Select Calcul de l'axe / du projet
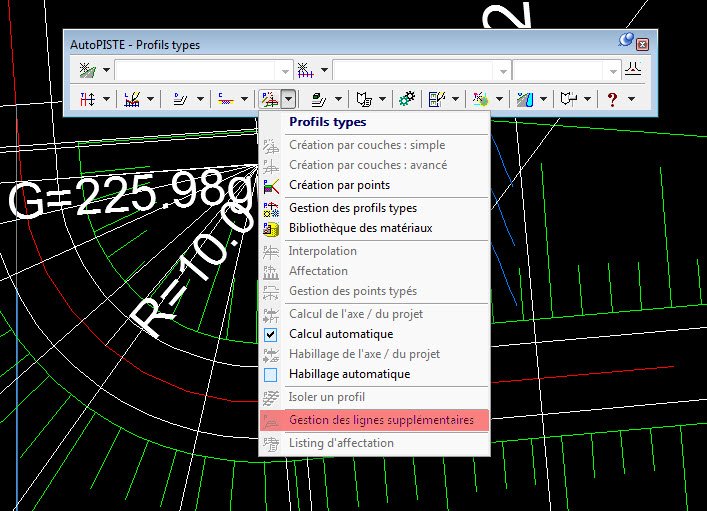 (375, 314)
